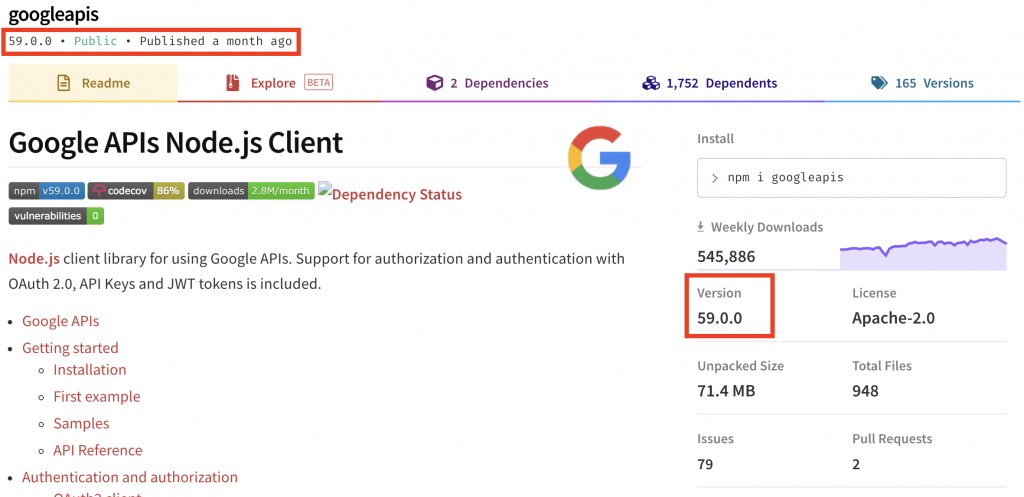Click the Google G logo
The width and height of the screenshot is (1024, 497).
pyautogui.click(x=599, y=157)
